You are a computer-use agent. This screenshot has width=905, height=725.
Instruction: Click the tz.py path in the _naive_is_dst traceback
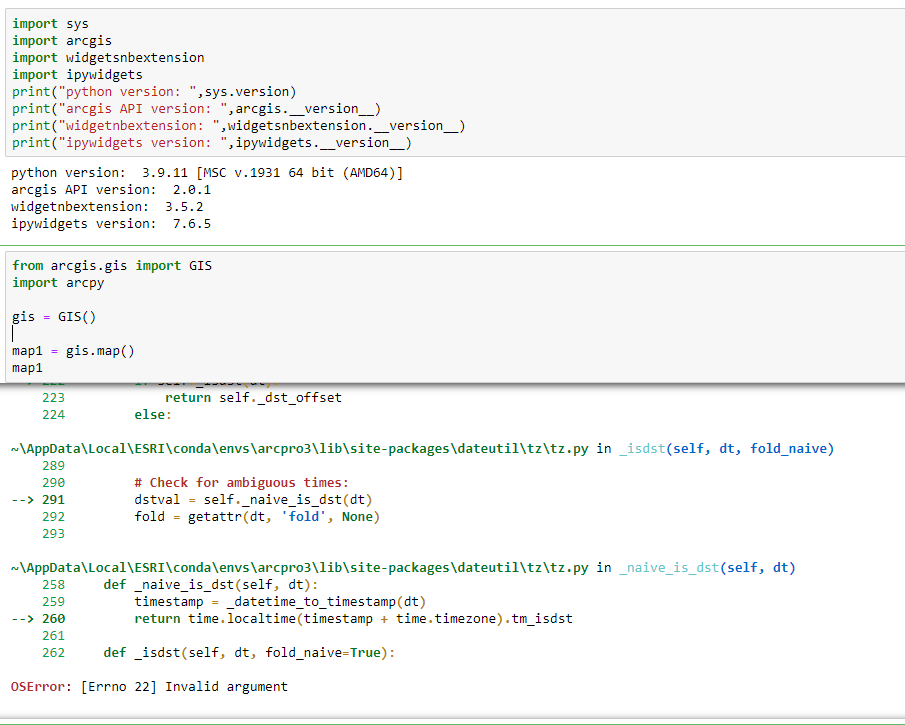click(299, 568)
